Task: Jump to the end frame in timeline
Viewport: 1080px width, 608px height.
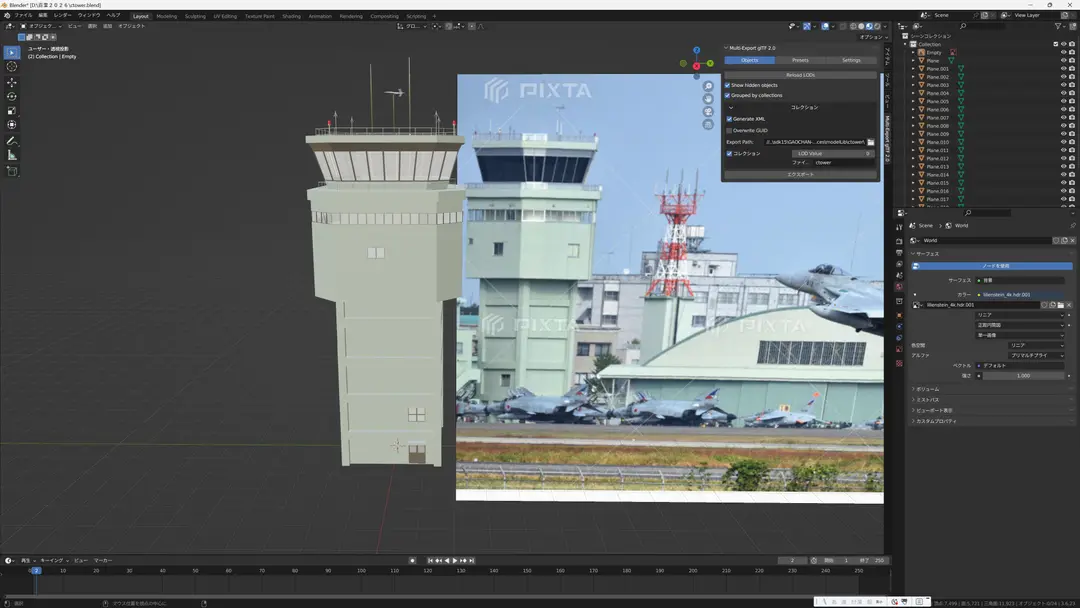Action: [x=472, y=560]
